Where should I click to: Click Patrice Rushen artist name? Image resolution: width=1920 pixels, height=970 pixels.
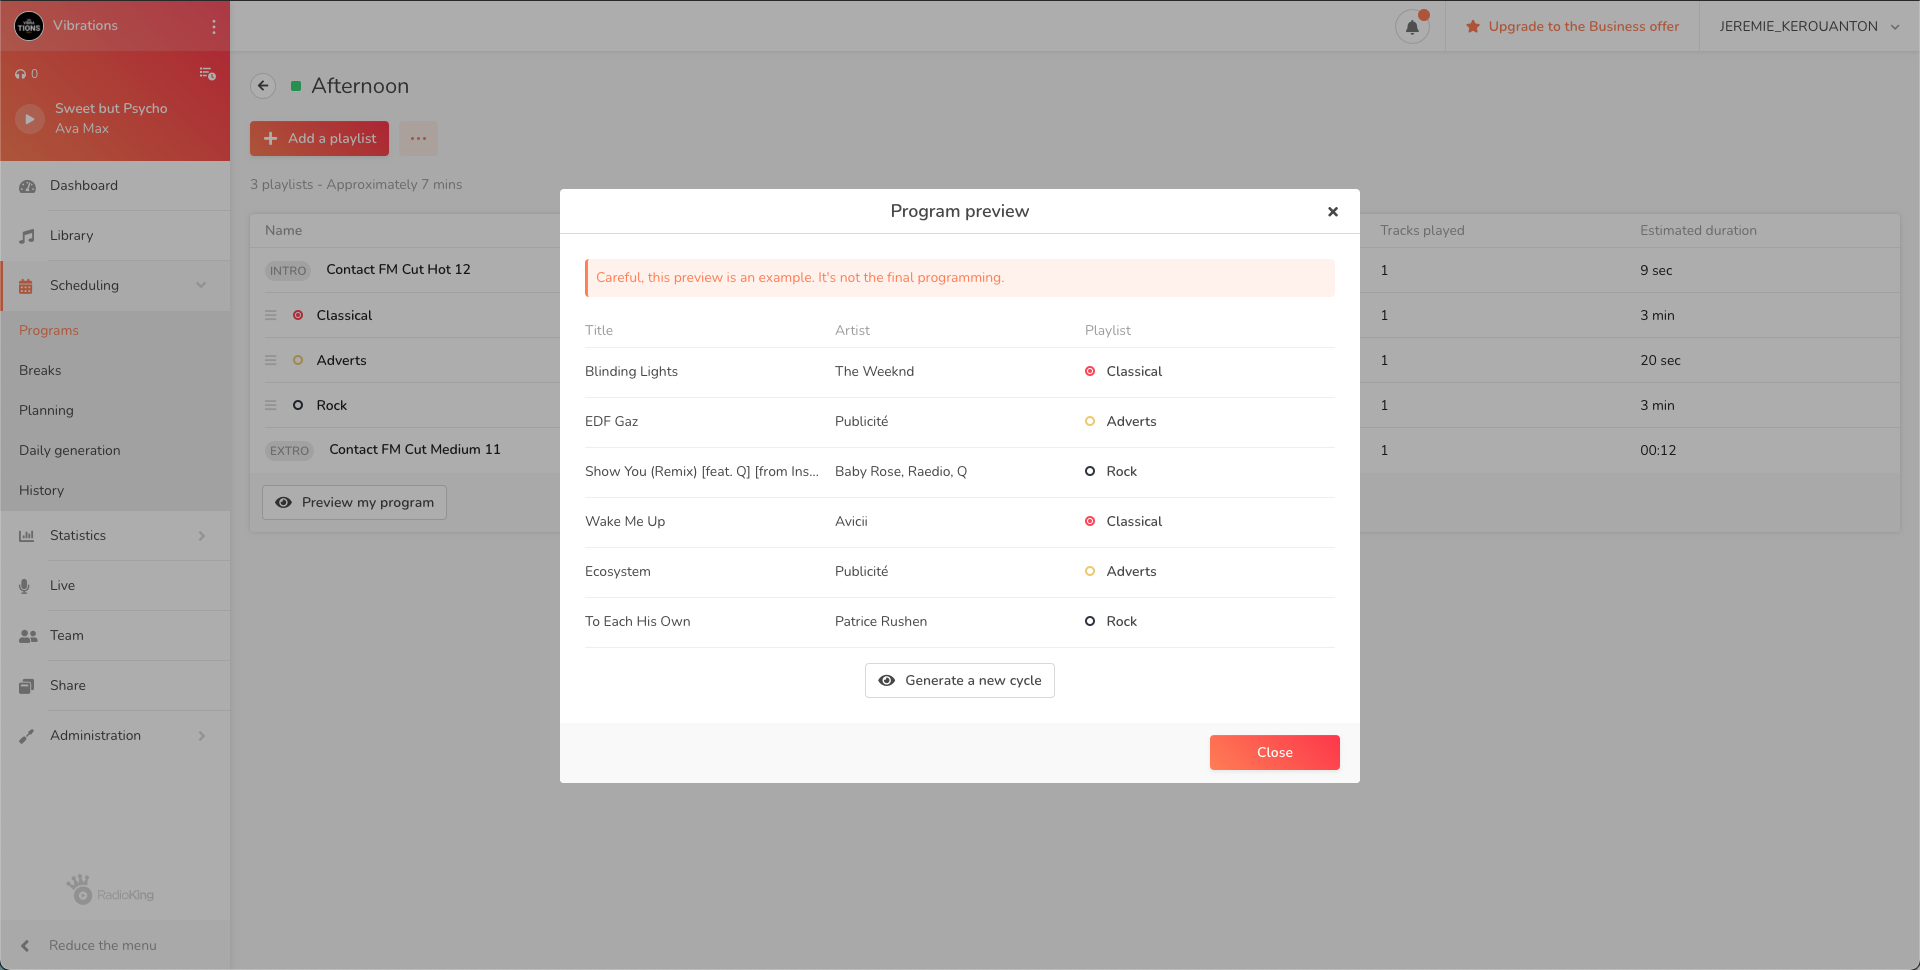(x=881, y=621)
